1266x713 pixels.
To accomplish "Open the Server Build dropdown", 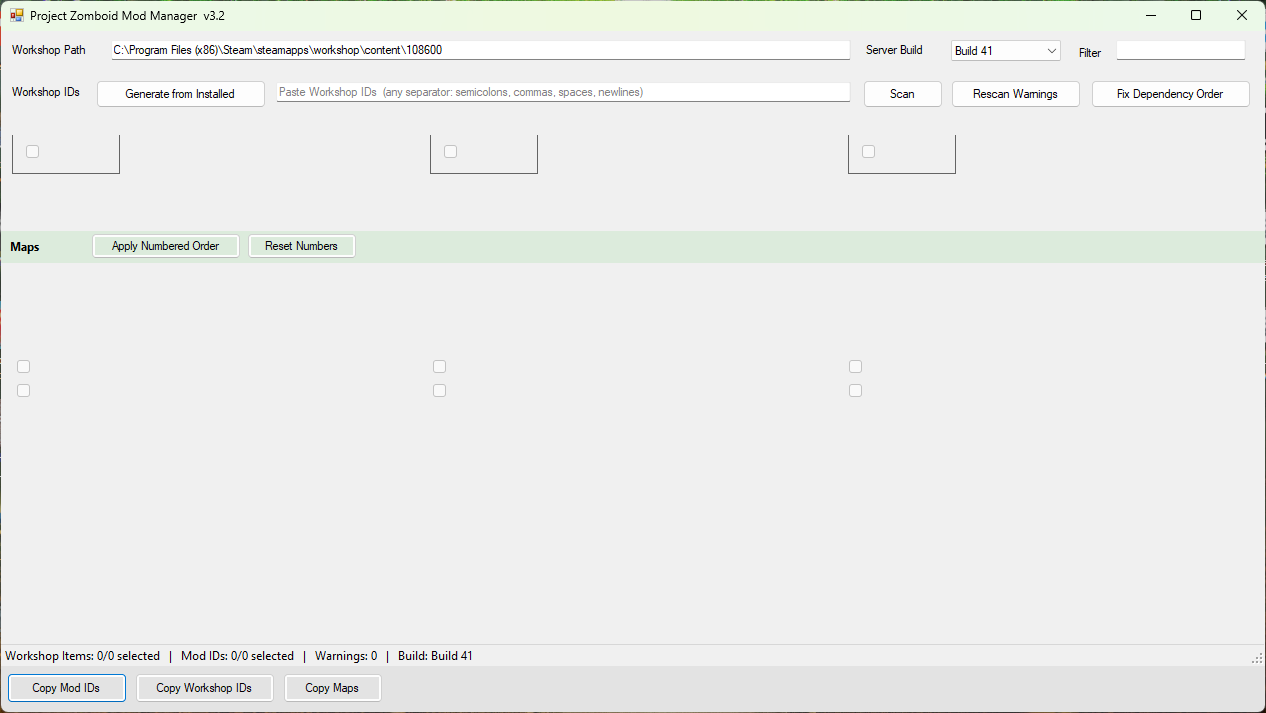I will [1005, 50].
